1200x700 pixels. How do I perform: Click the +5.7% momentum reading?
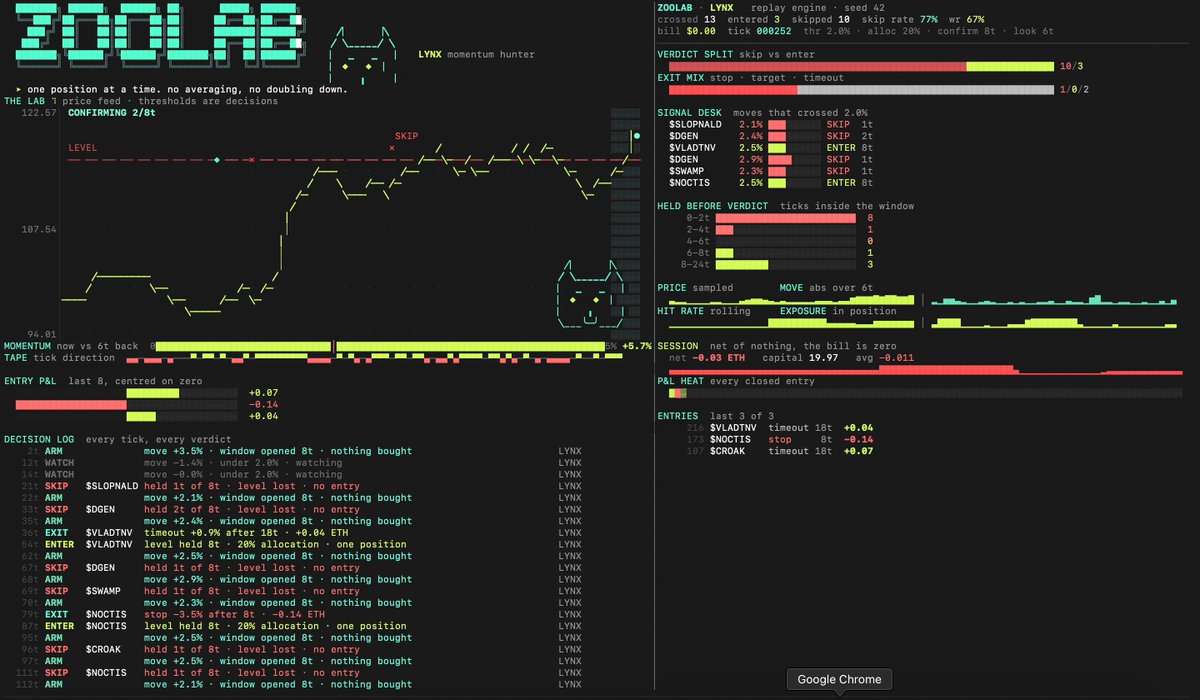(x=636, y=346)
